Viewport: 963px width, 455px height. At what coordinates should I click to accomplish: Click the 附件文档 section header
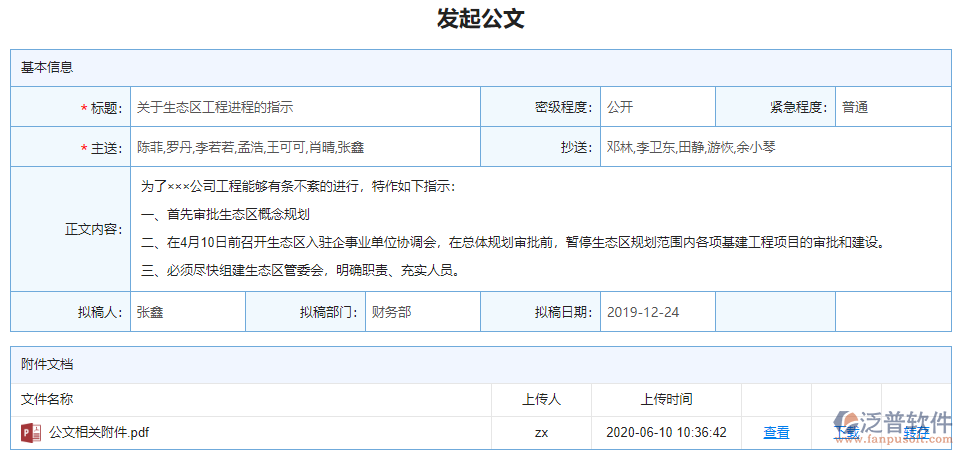click(481, 365)
